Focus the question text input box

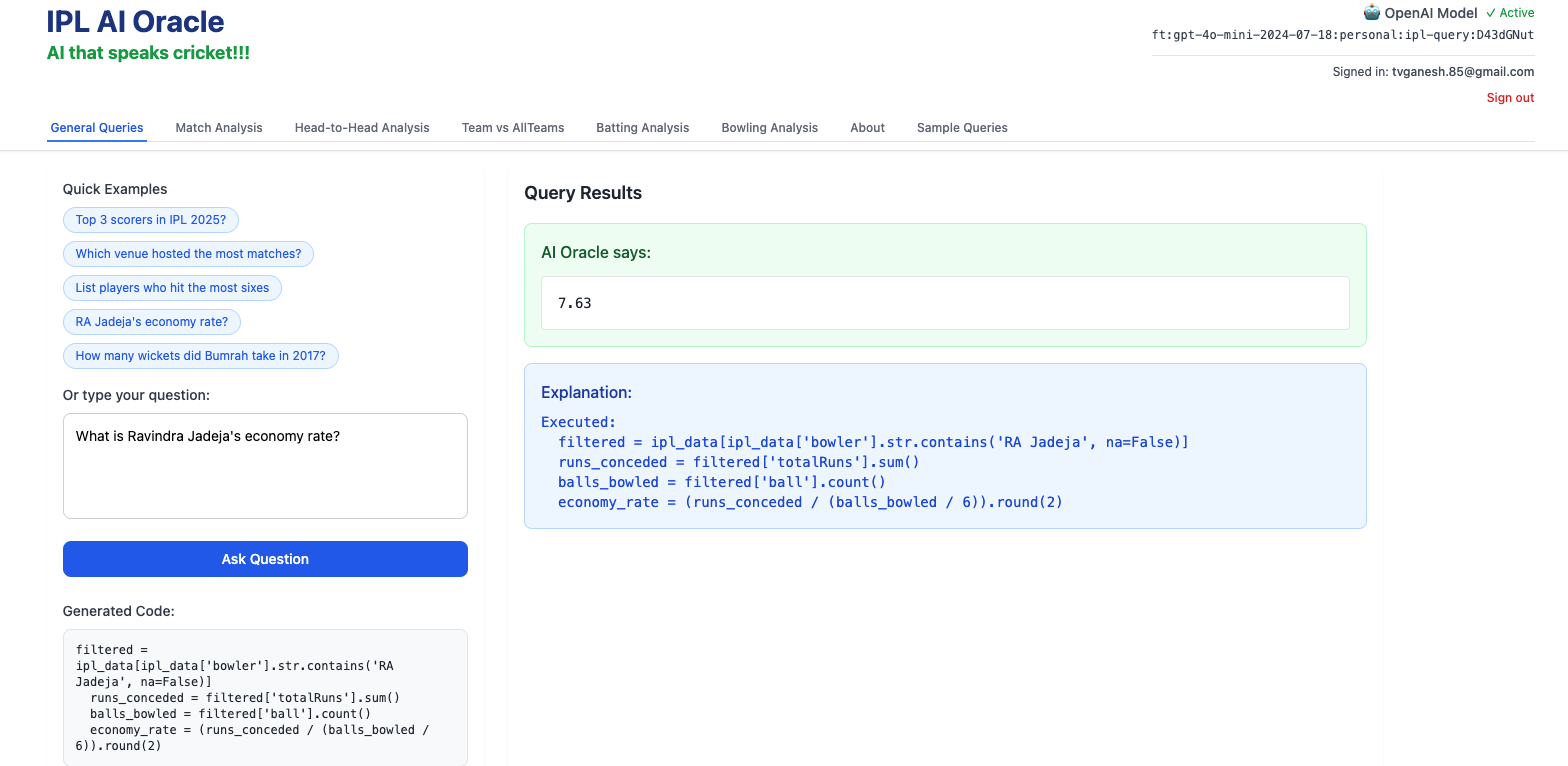[265, 466]
